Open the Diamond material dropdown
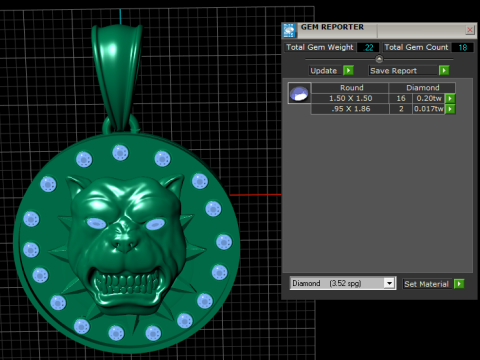480x360 pixels. [389, 283]
